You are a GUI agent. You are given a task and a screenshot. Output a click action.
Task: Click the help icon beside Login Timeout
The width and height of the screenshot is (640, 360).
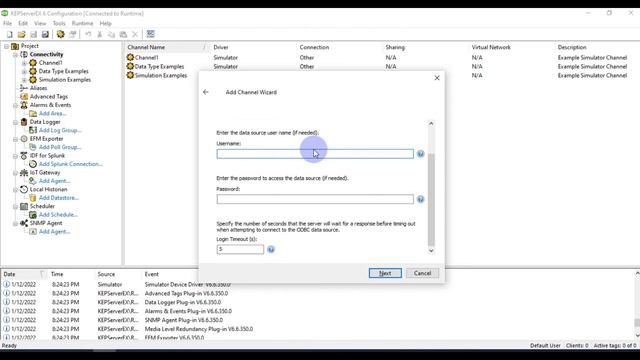coord(271,249)
